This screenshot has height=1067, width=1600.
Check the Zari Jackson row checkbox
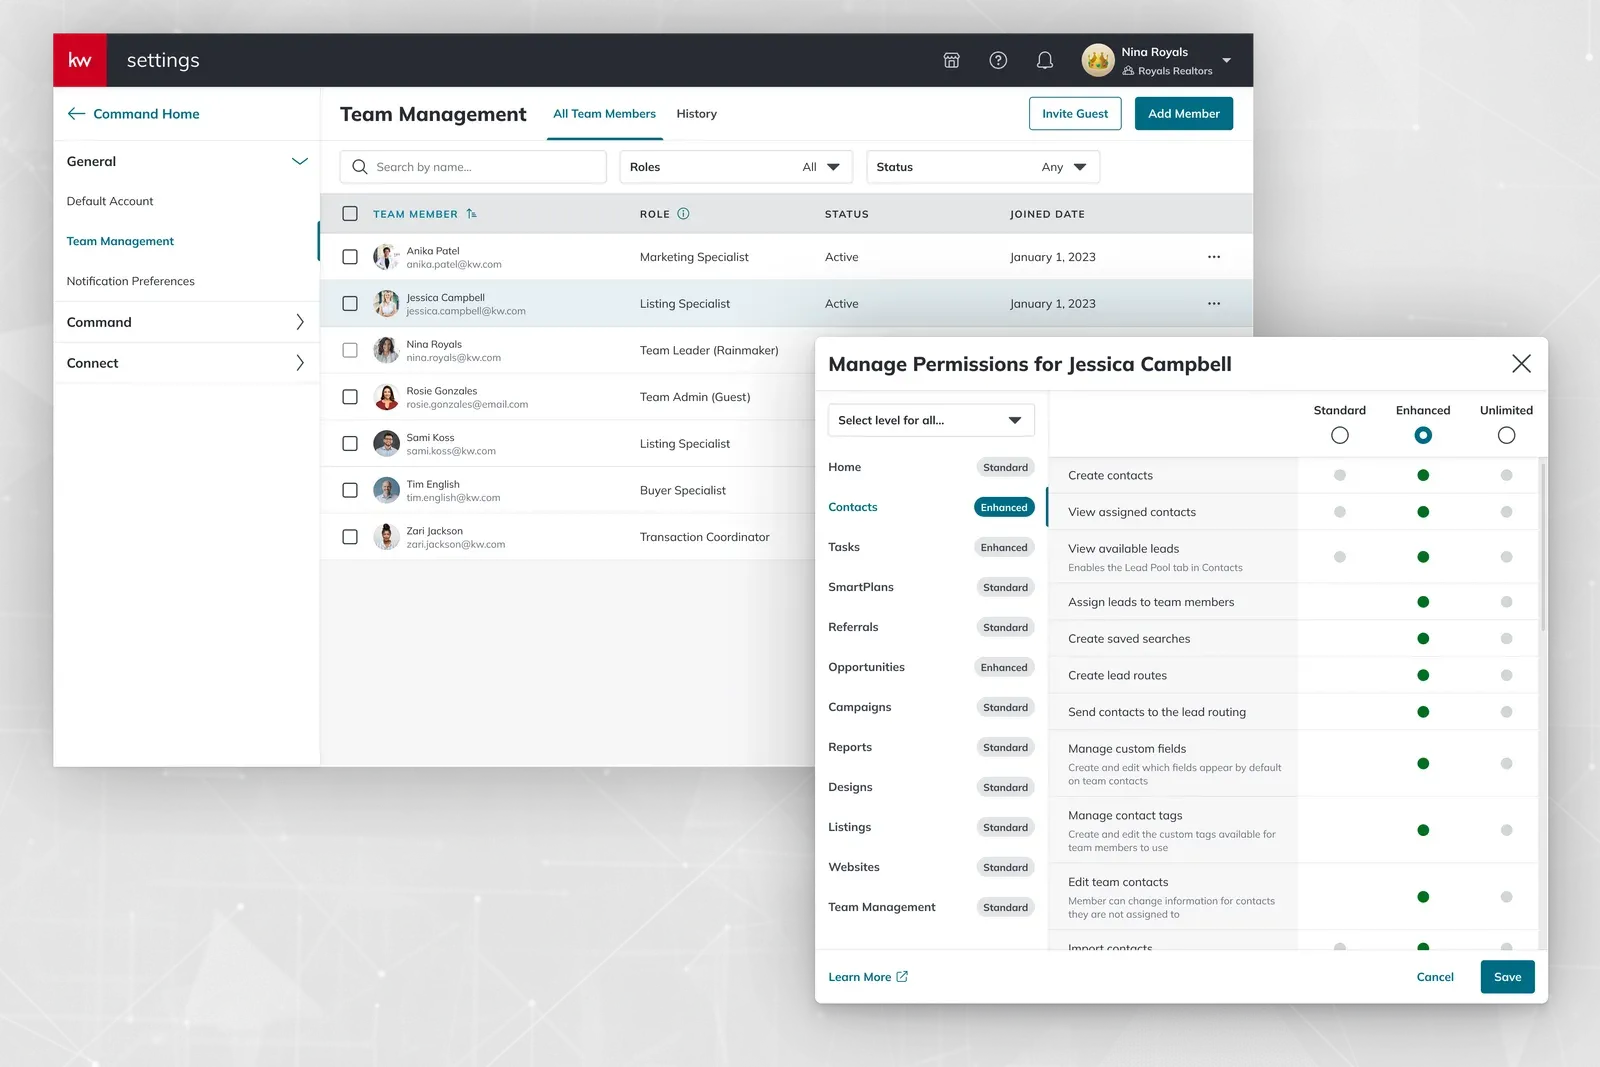pos(350,537)
